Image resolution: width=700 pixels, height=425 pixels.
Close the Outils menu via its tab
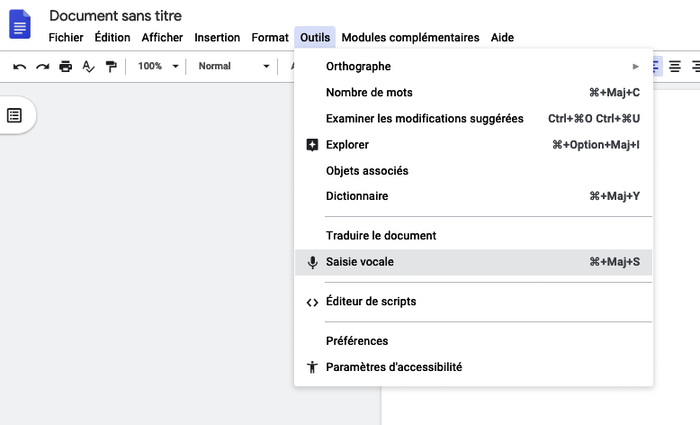pos(315,38)
